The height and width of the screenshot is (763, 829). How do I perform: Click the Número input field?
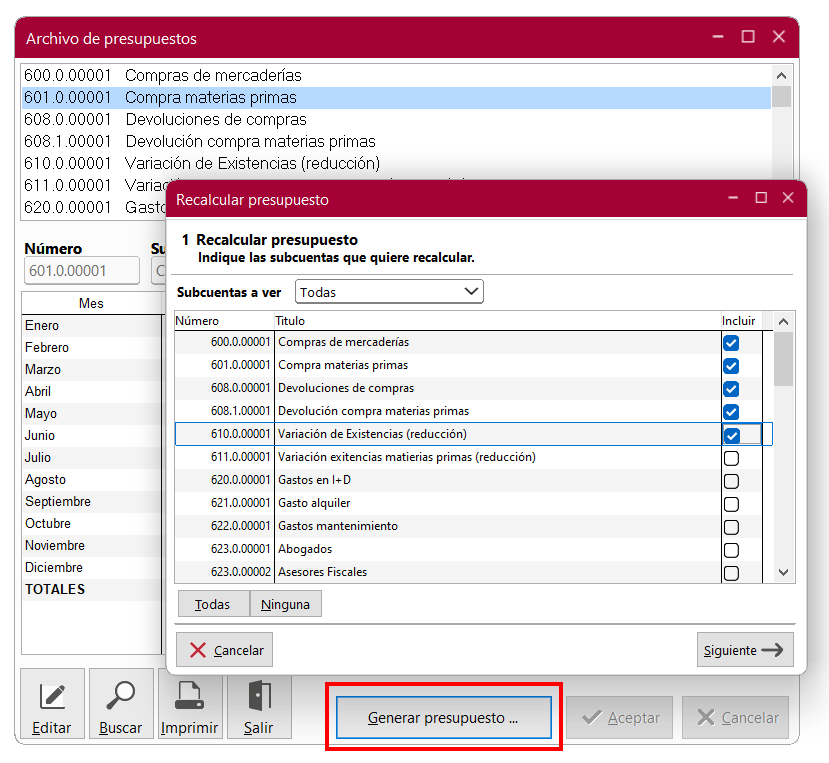pos(82,270)
